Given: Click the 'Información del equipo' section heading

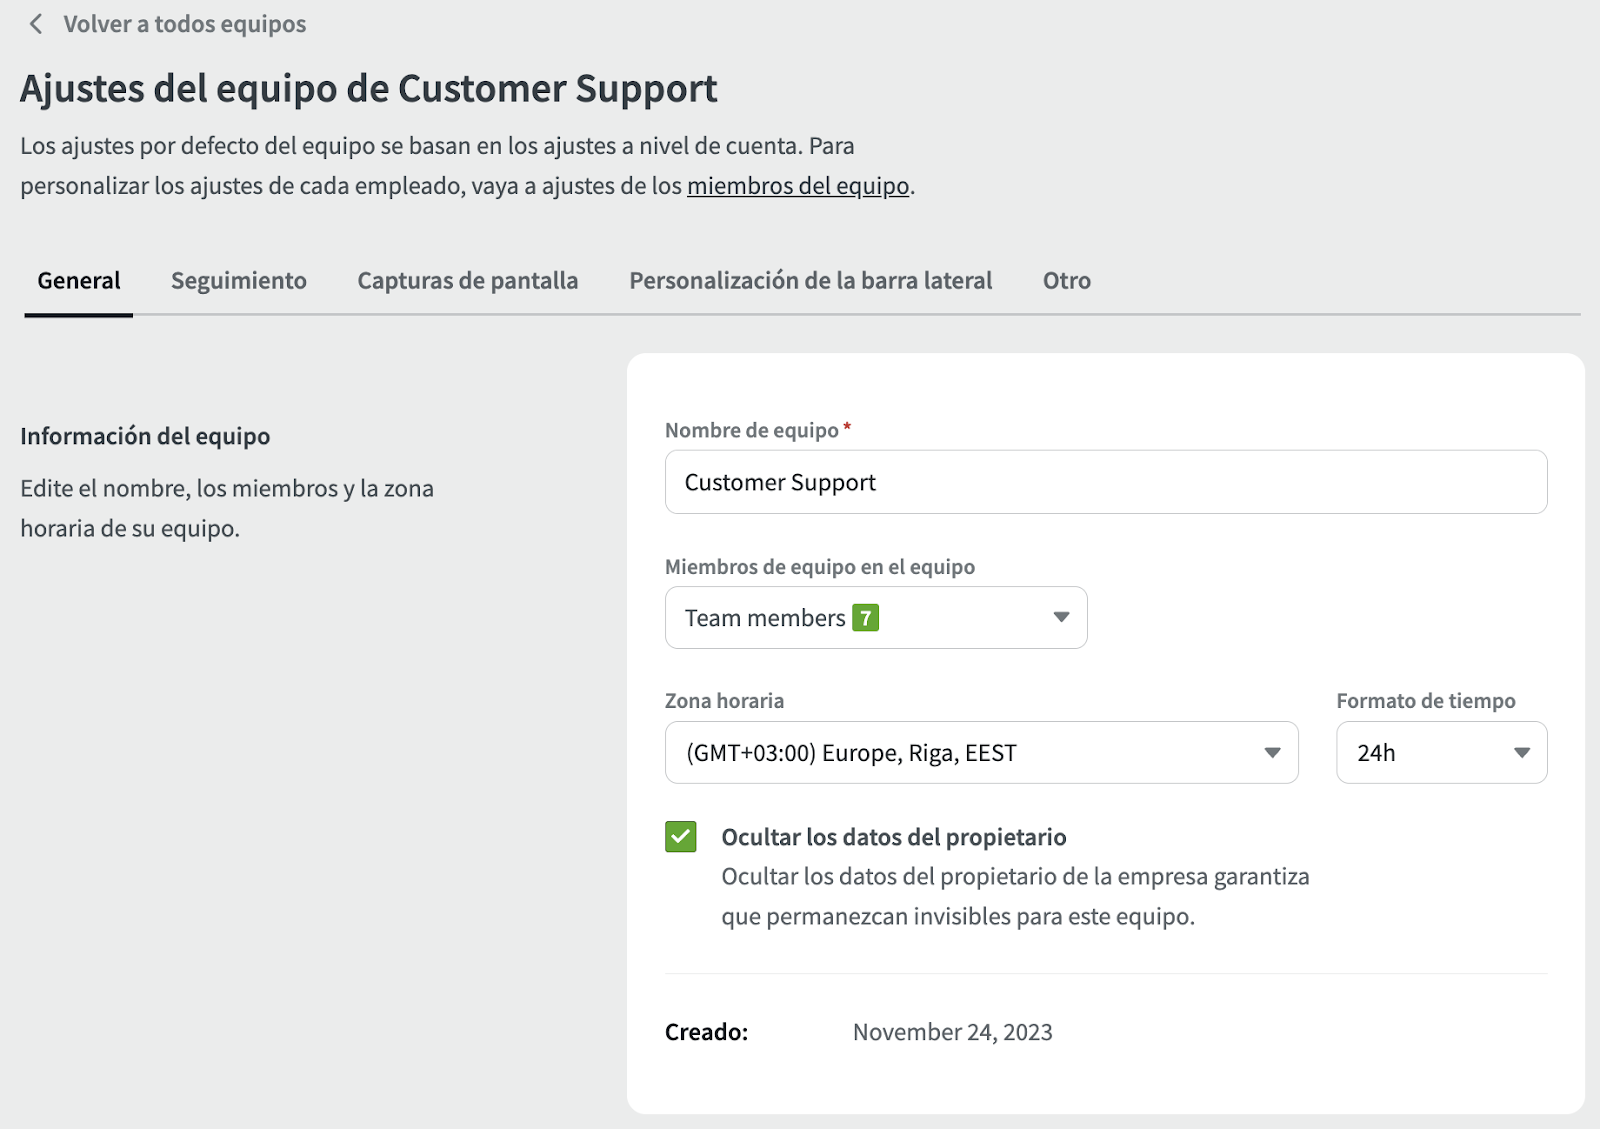Looking at the screenshot, I should coord(145,436).
